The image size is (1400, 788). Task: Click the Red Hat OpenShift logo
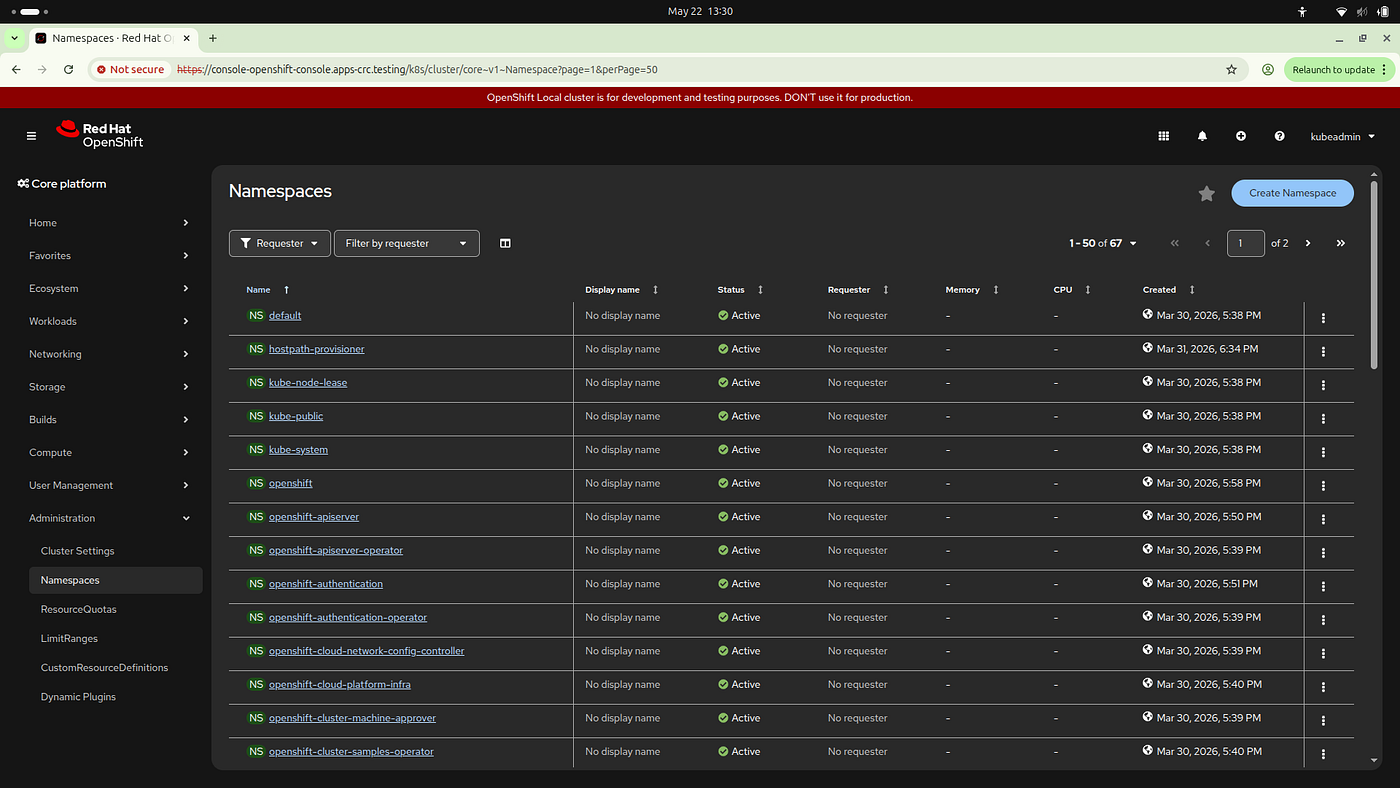tap(100, 135)
